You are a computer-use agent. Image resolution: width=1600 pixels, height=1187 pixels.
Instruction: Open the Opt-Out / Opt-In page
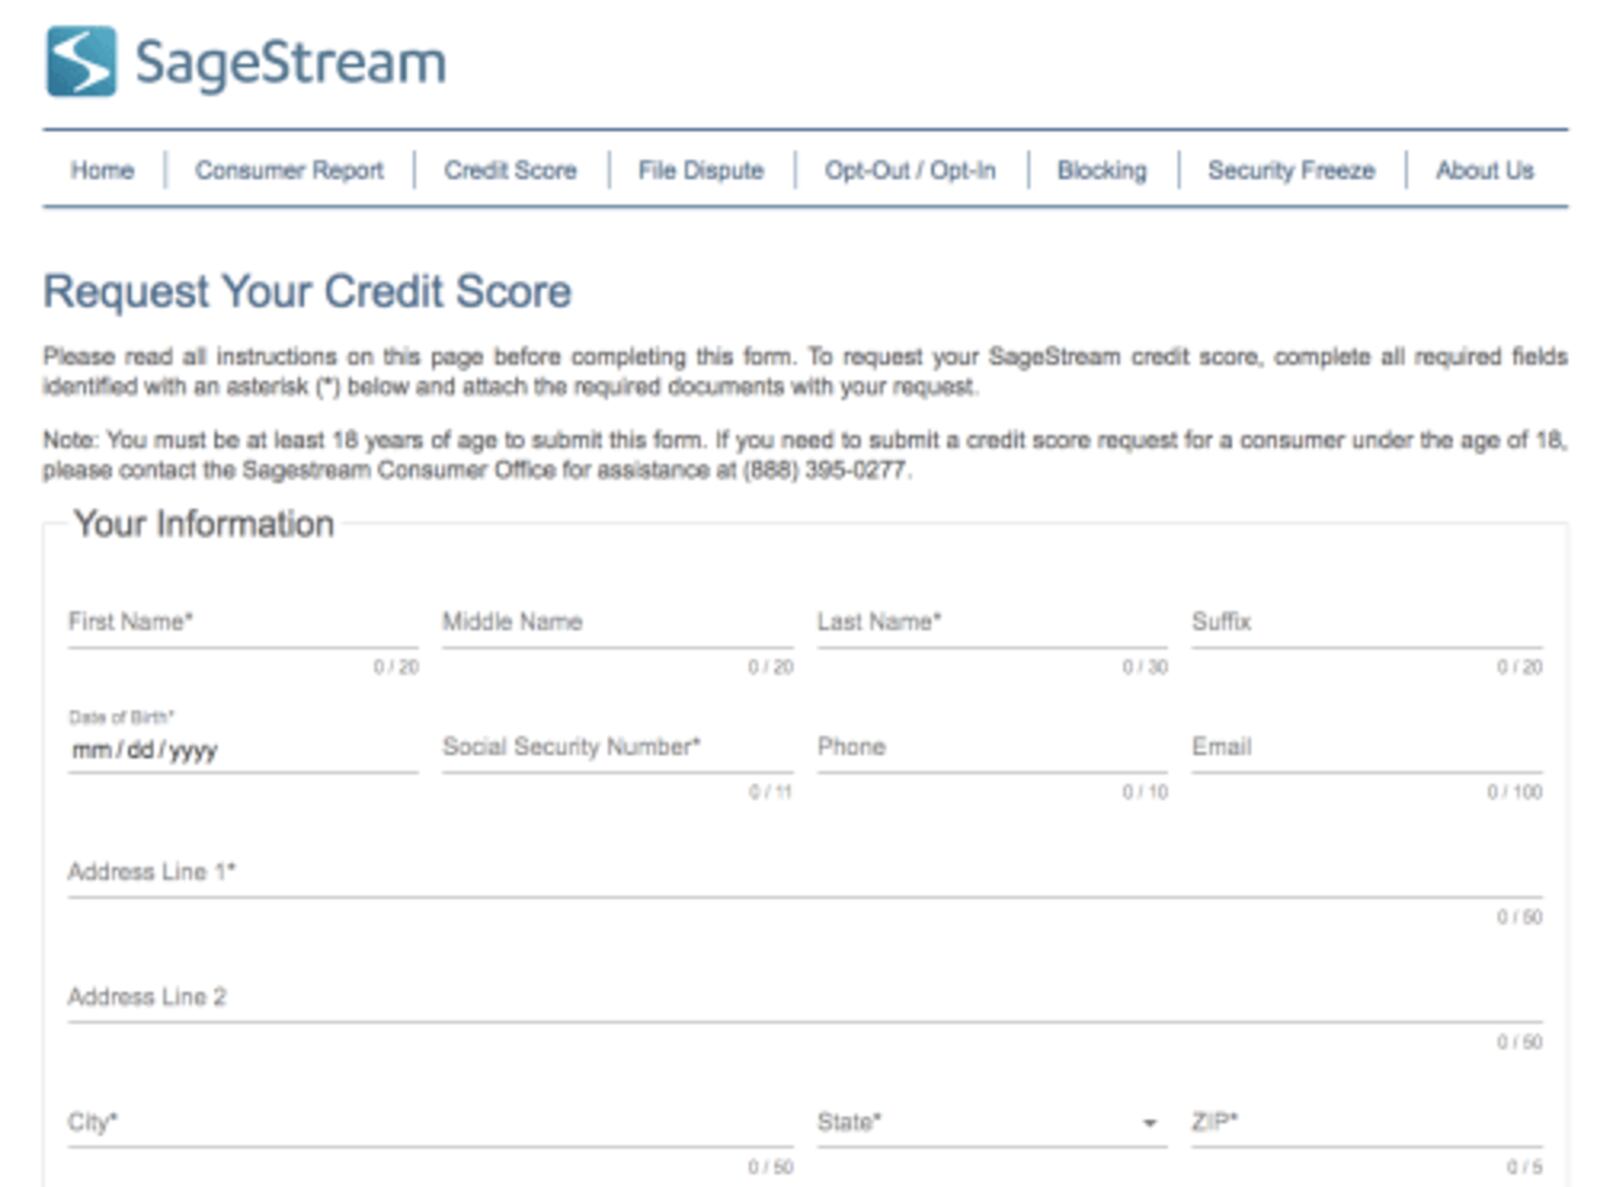(910, 170)
